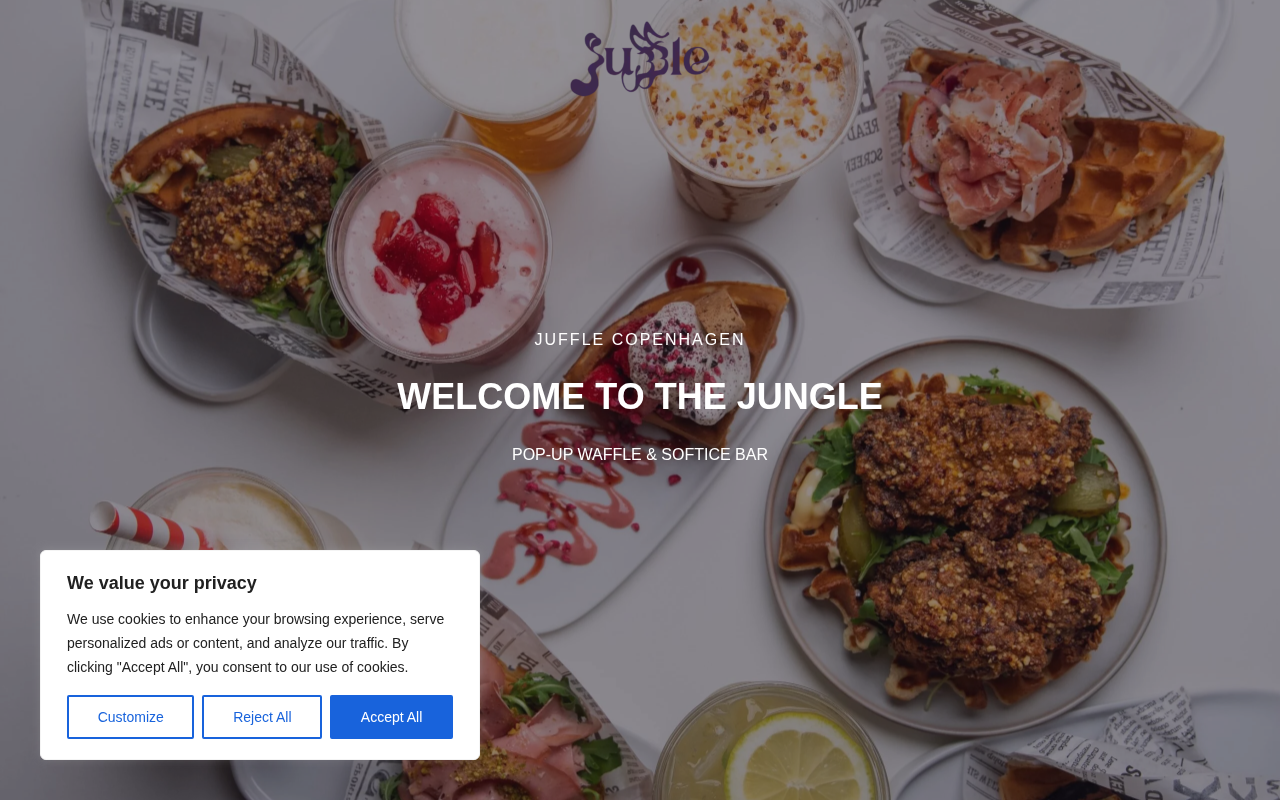Image resolution: width=1280 pixels, height=800 pixels.
Task: Select the JUFFLE COPENHAGEN subtitle text
Action: [640, 340]
